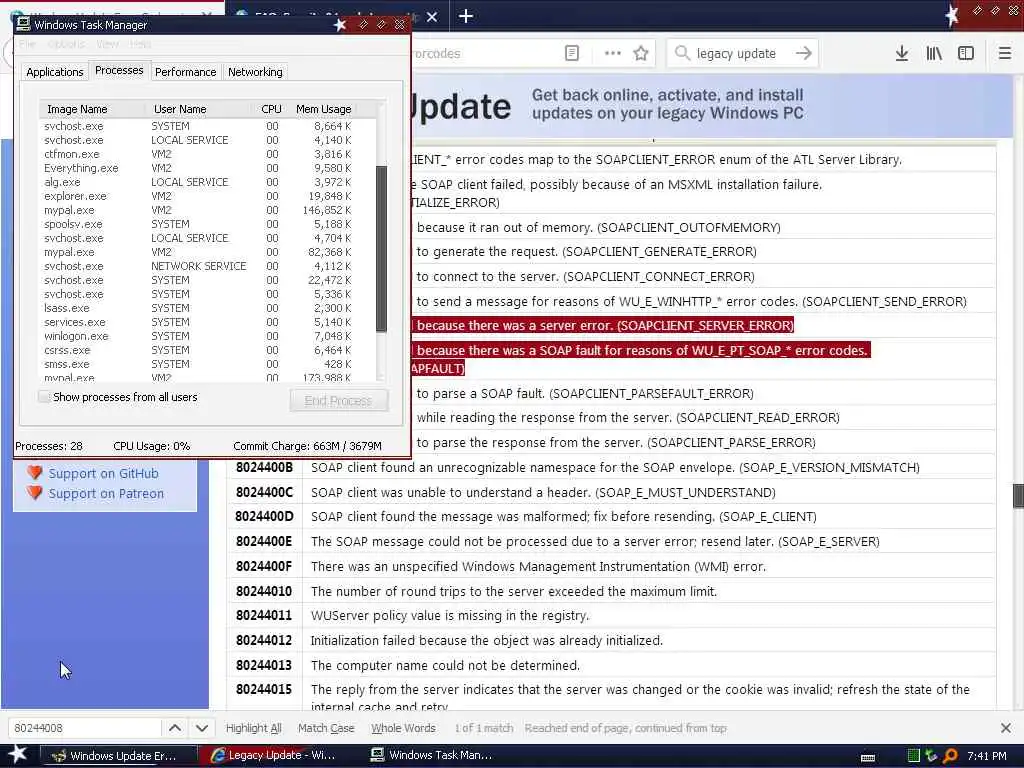This screenshot has height=768, width=1024.
Task: Click the find bar text field
Action: (85, 728)
